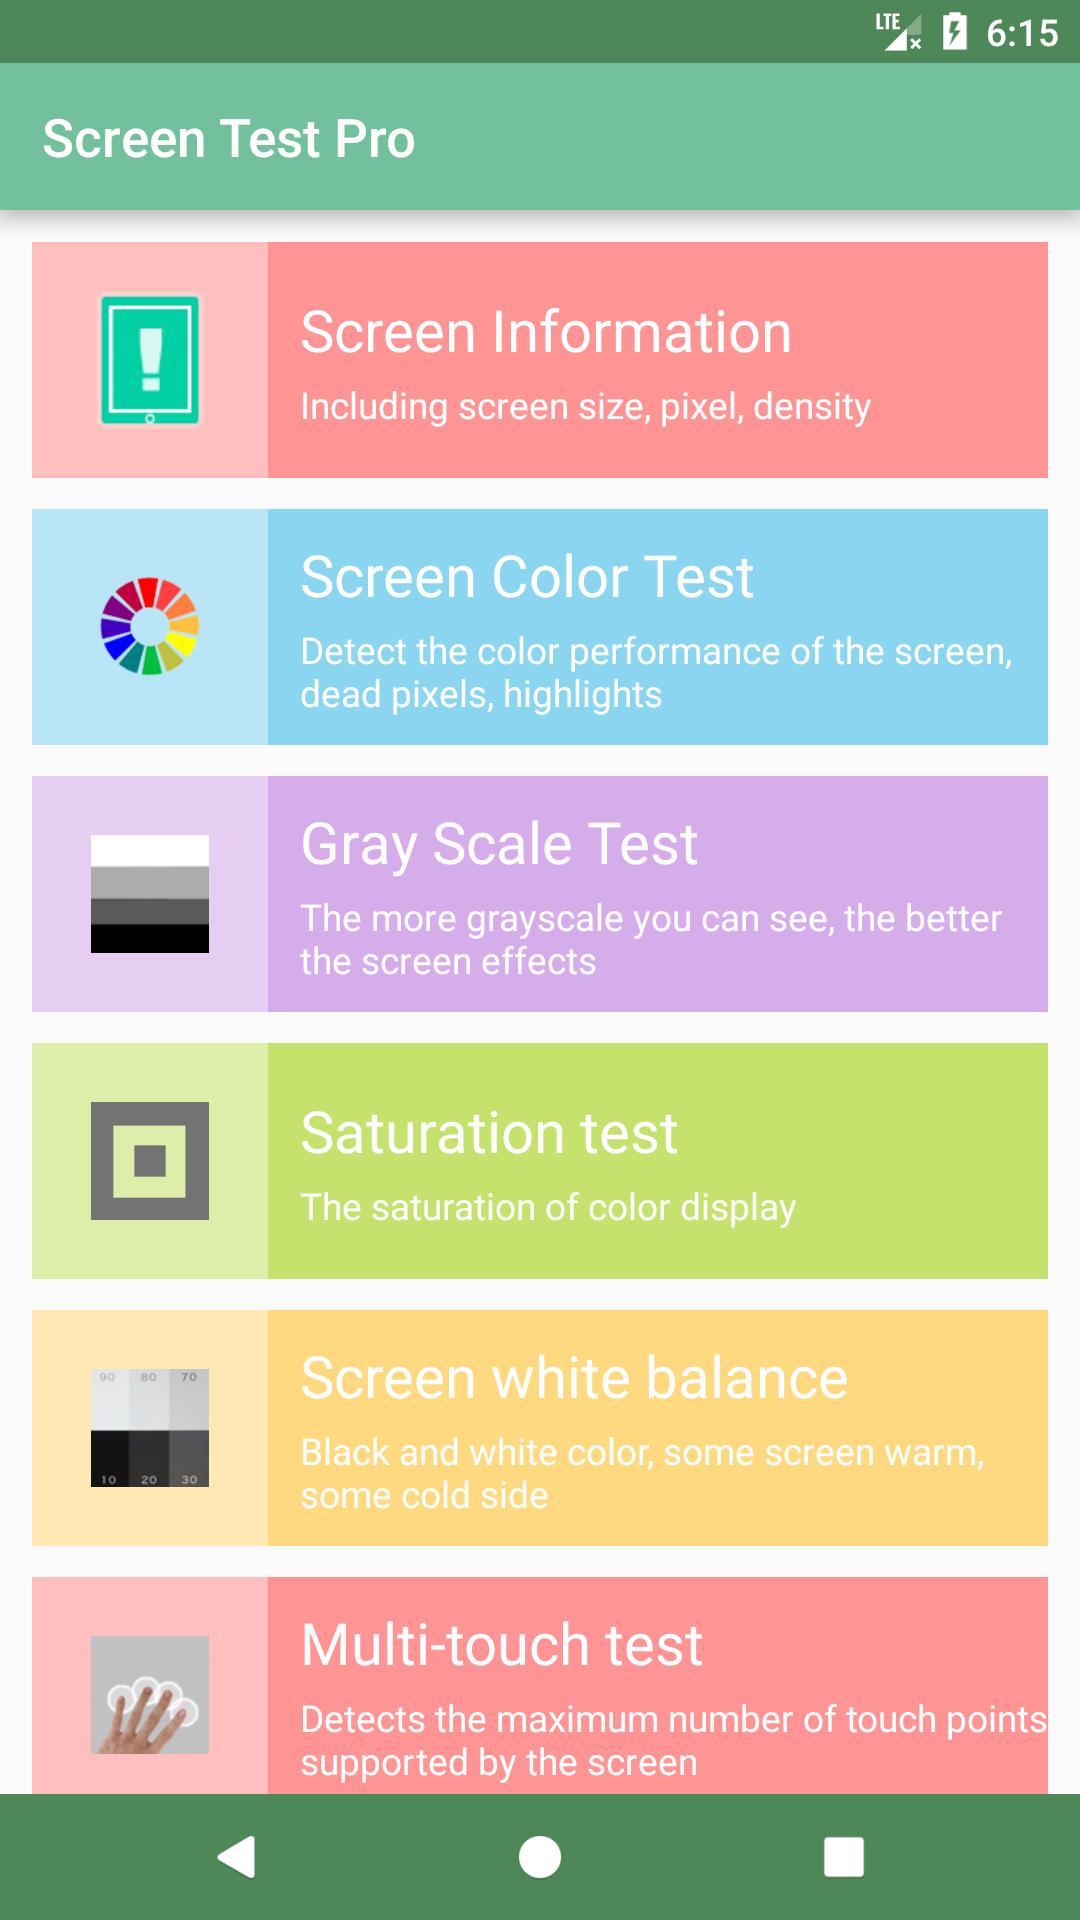Tap the multi-touch hand icon
This screenshot has height=1920, width=1080.
[150, 1695]
